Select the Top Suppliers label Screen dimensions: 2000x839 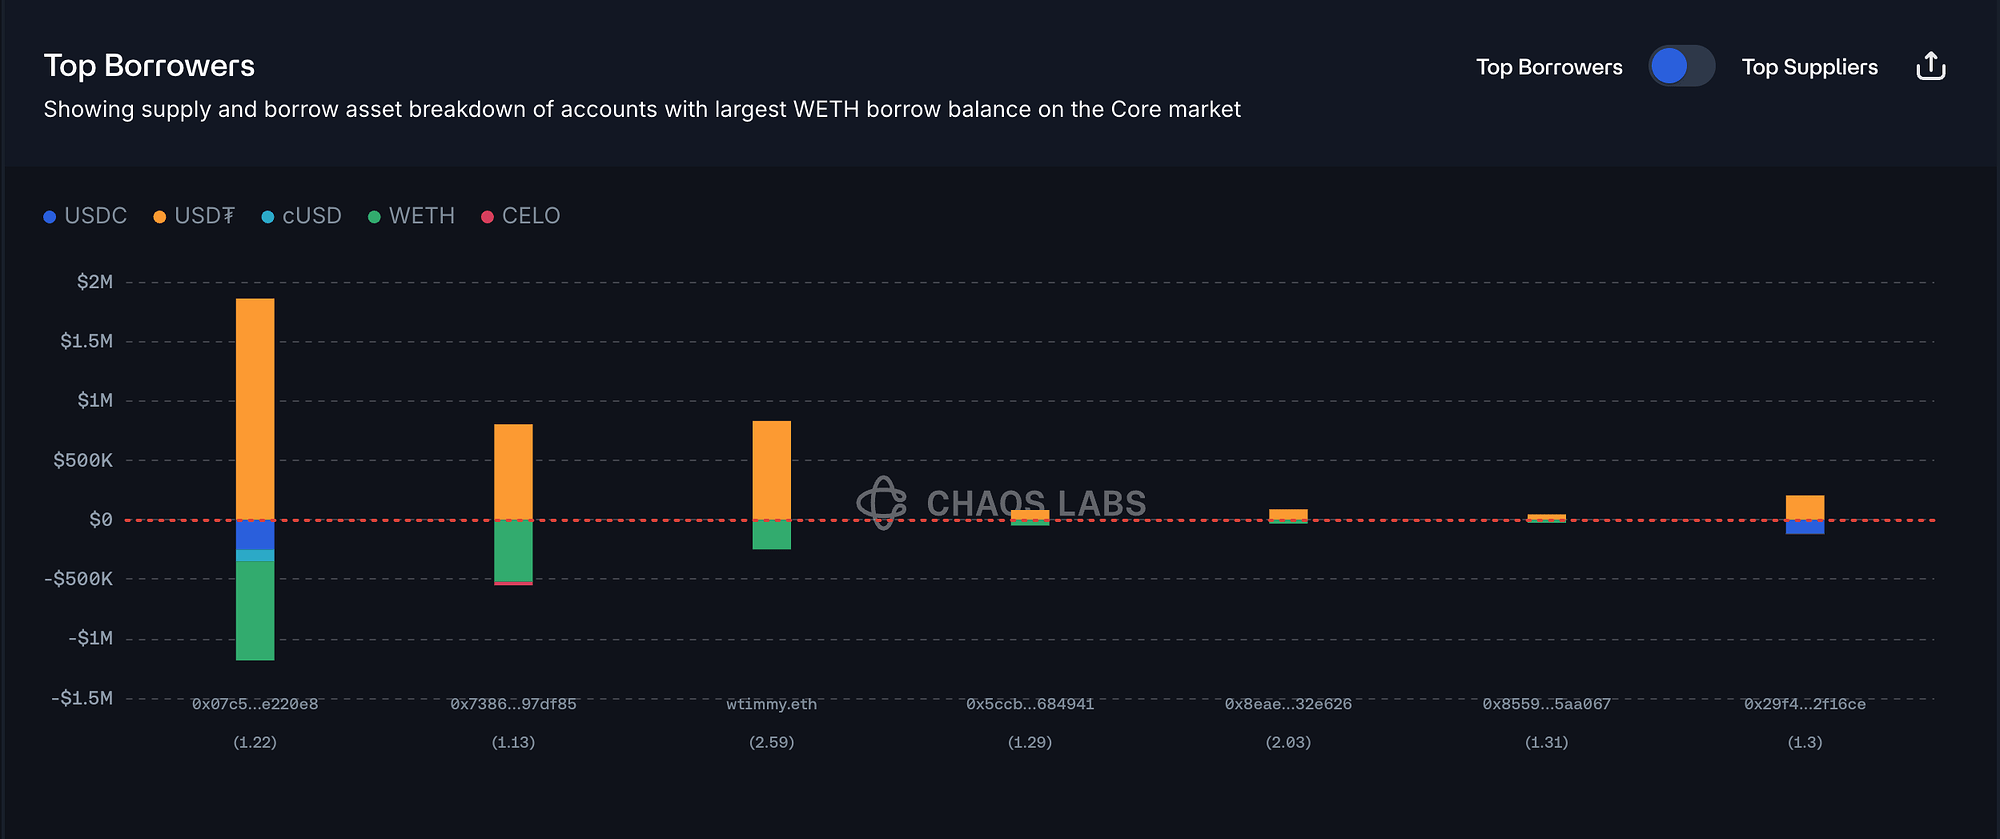[1809, 67]
